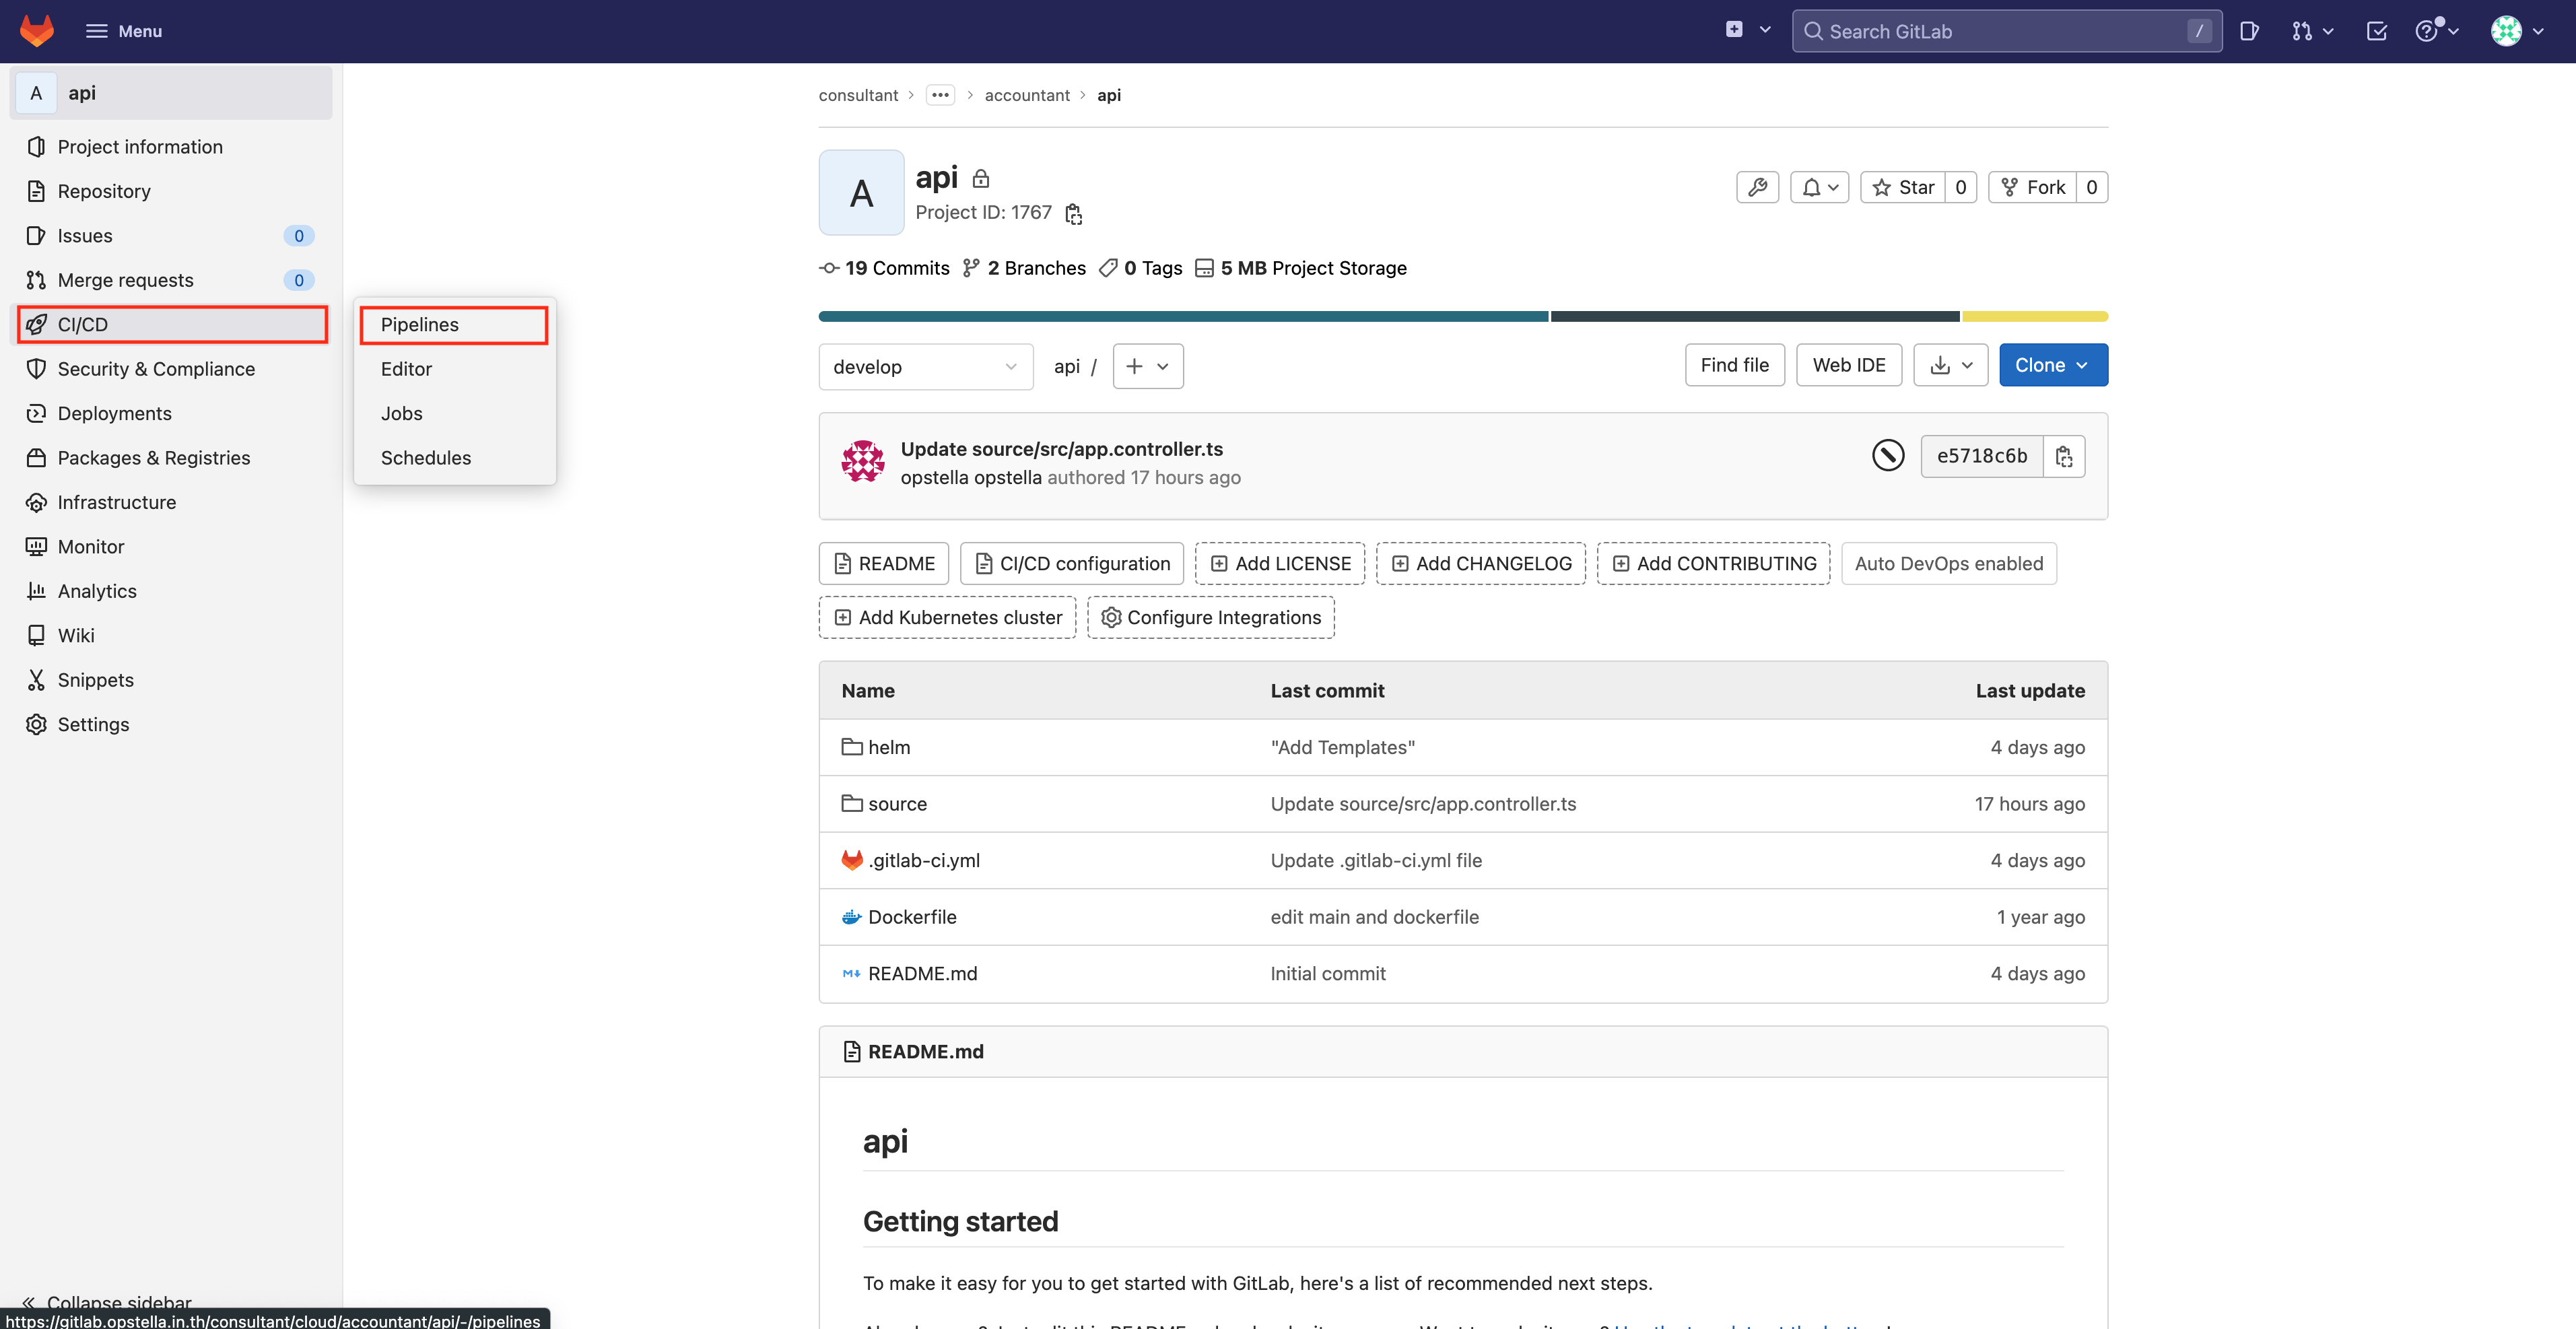Expand the breadcrumb ellipsis button
This screenshot has width=2576, height=1329.
(940, 95)
